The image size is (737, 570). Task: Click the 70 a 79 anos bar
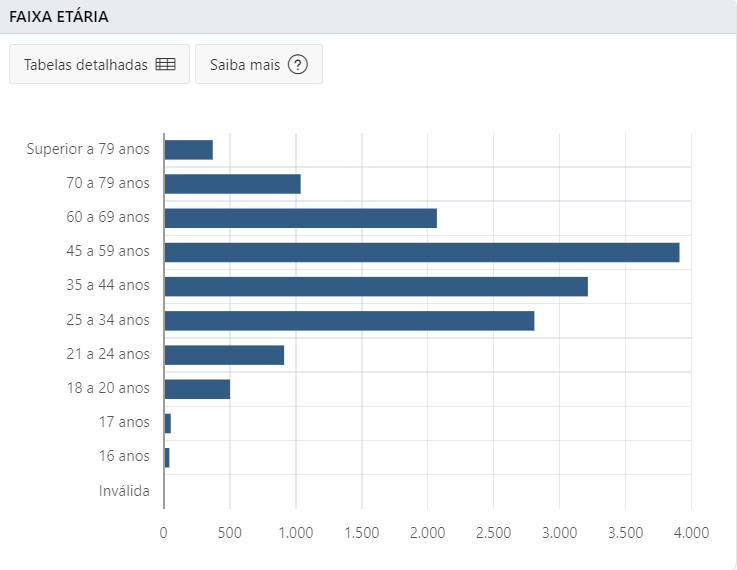click(233, 184)
